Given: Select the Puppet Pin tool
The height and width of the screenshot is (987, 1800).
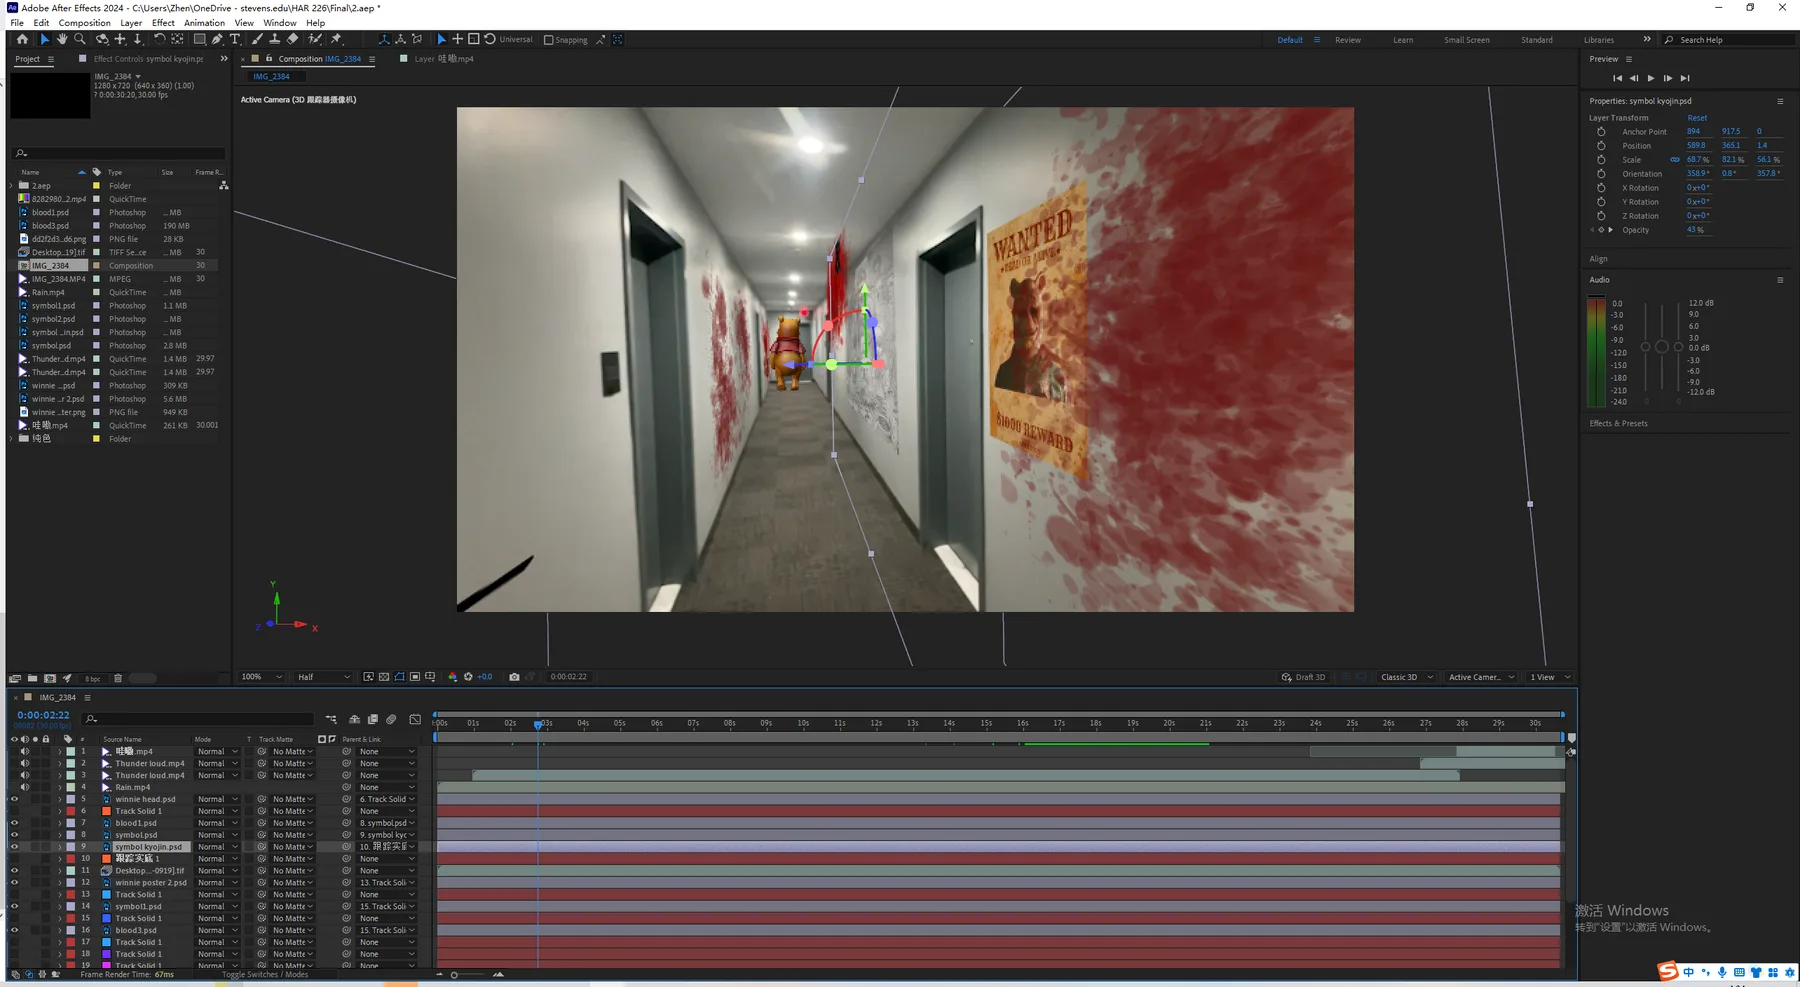Looking at the screenshot, I should (x=337, y=39).
